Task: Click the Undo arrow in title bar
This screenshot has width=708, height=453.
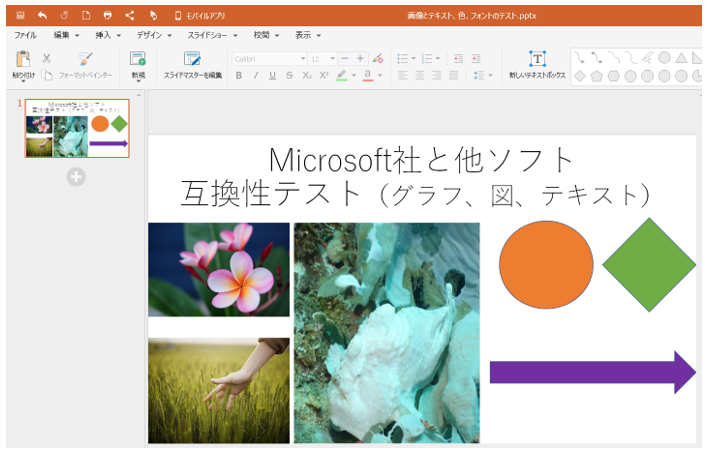Action: coord(42,16)
